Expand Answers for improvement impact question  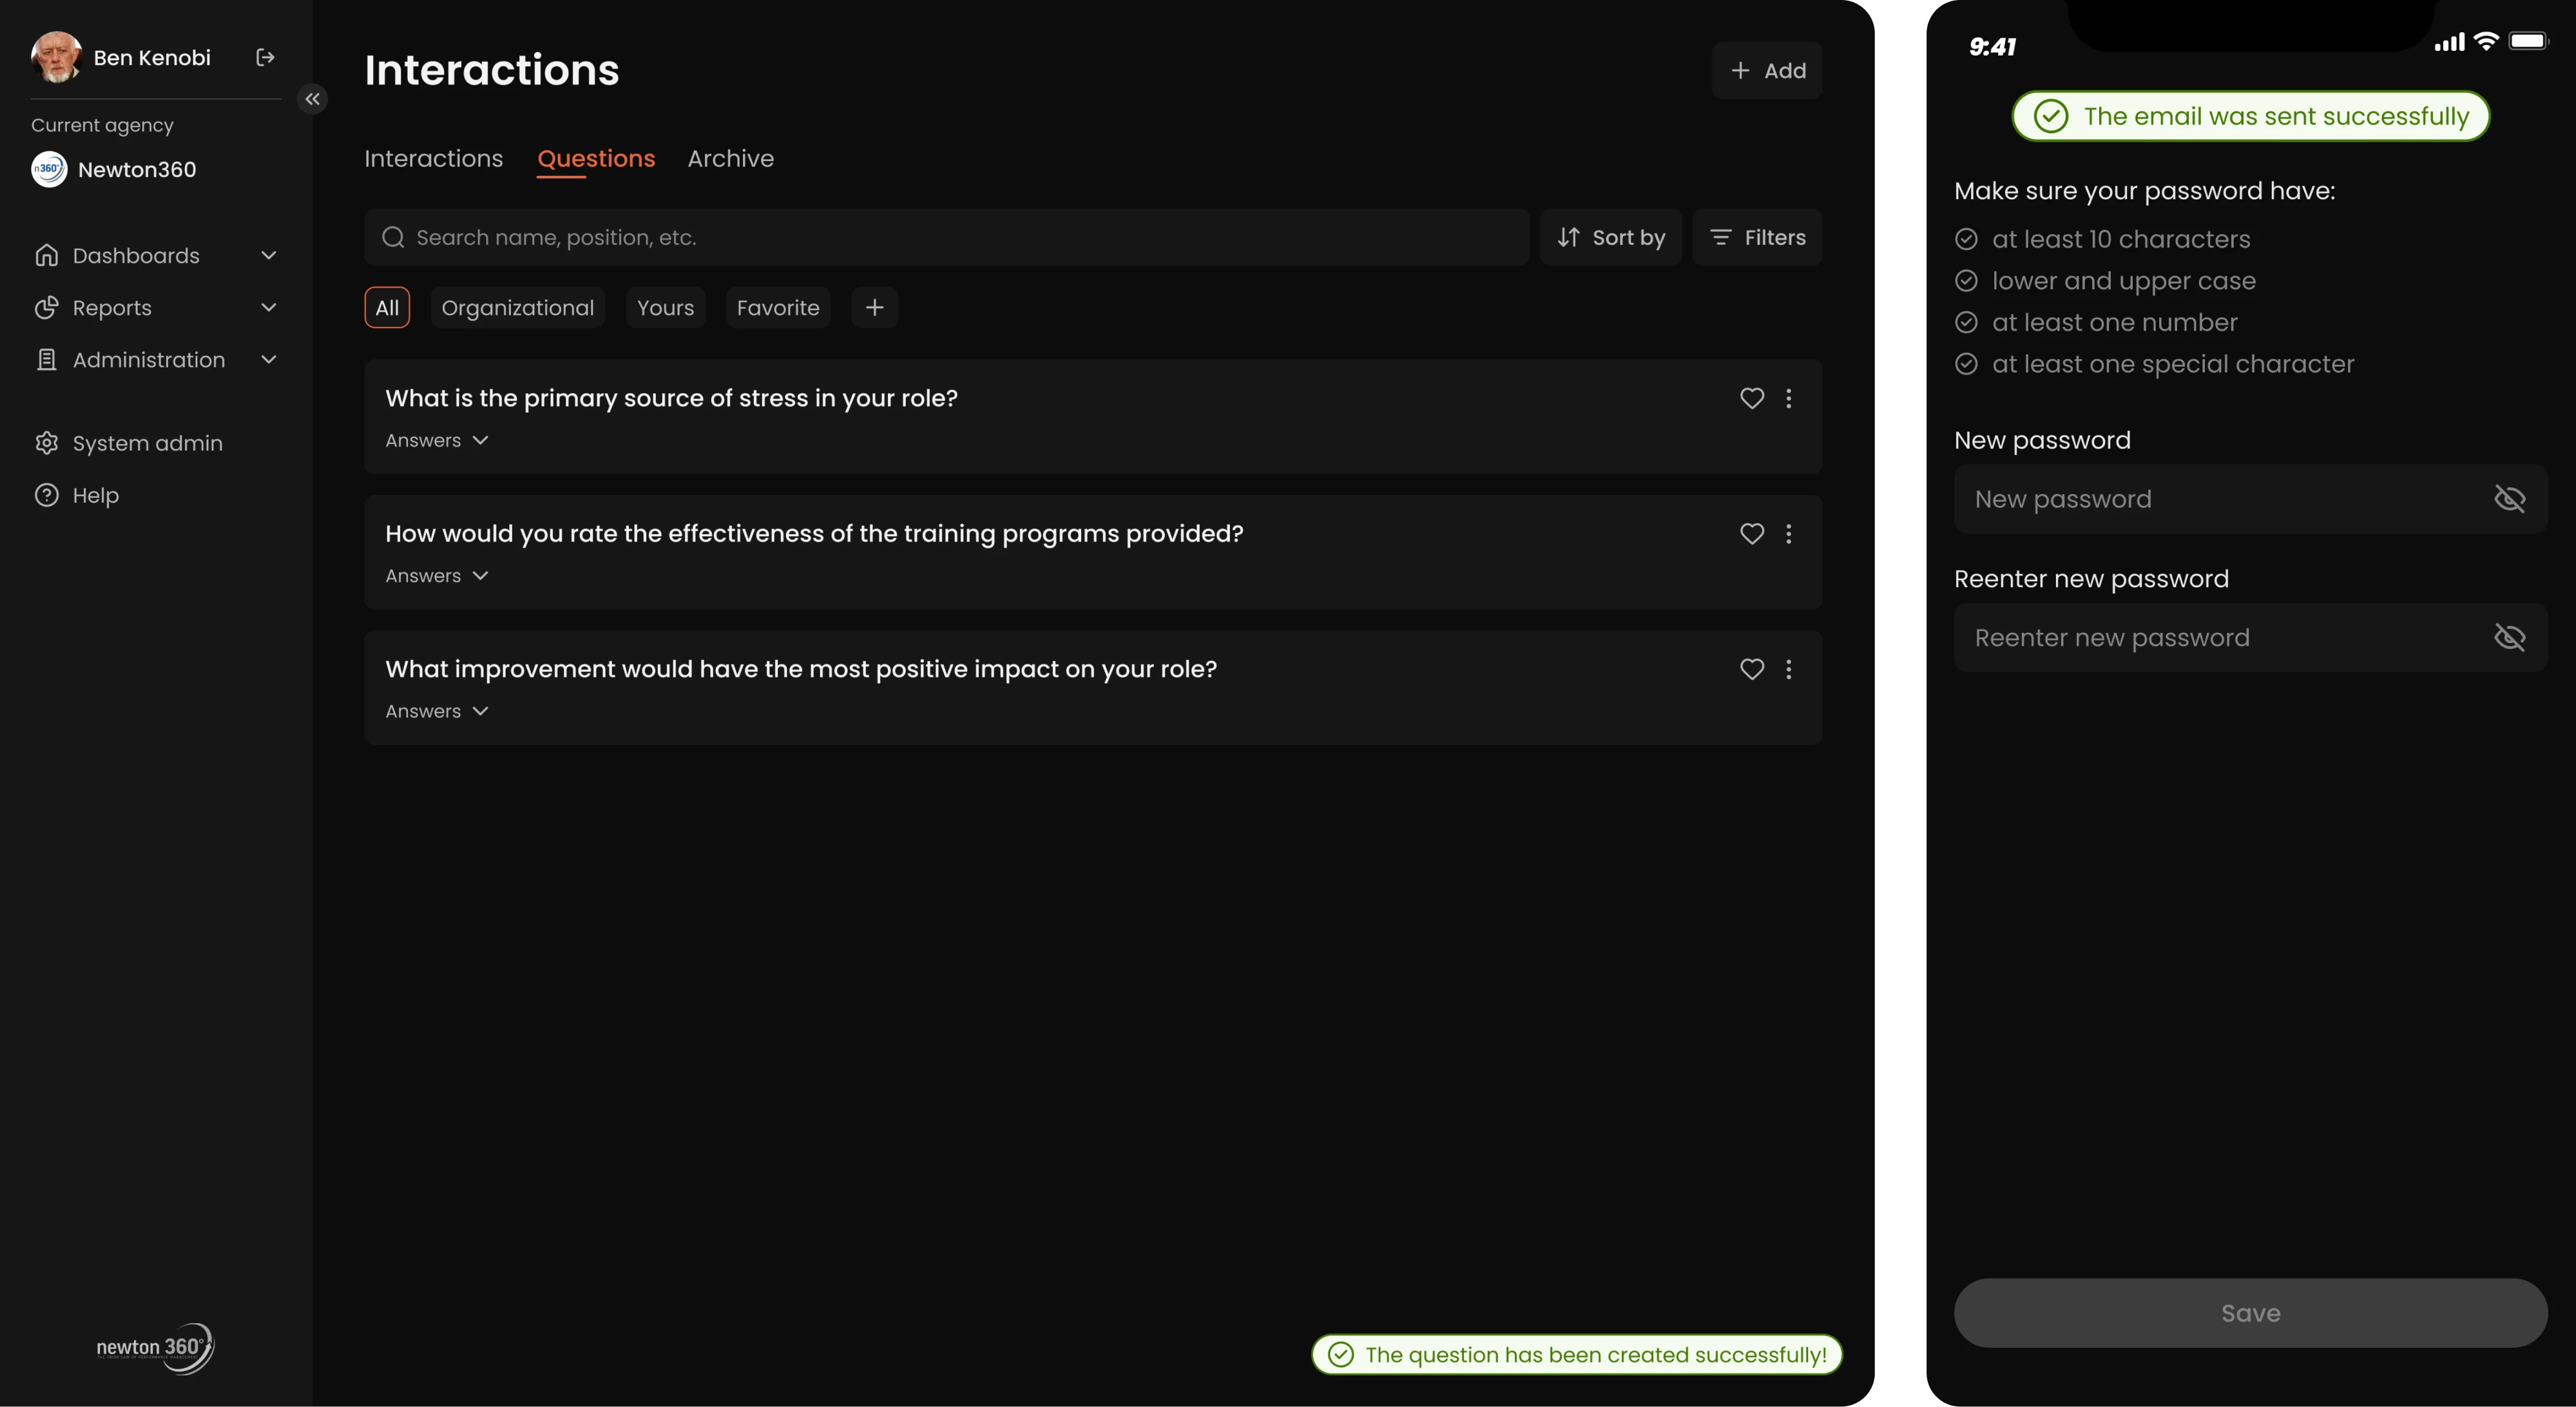tap(437, 711)
